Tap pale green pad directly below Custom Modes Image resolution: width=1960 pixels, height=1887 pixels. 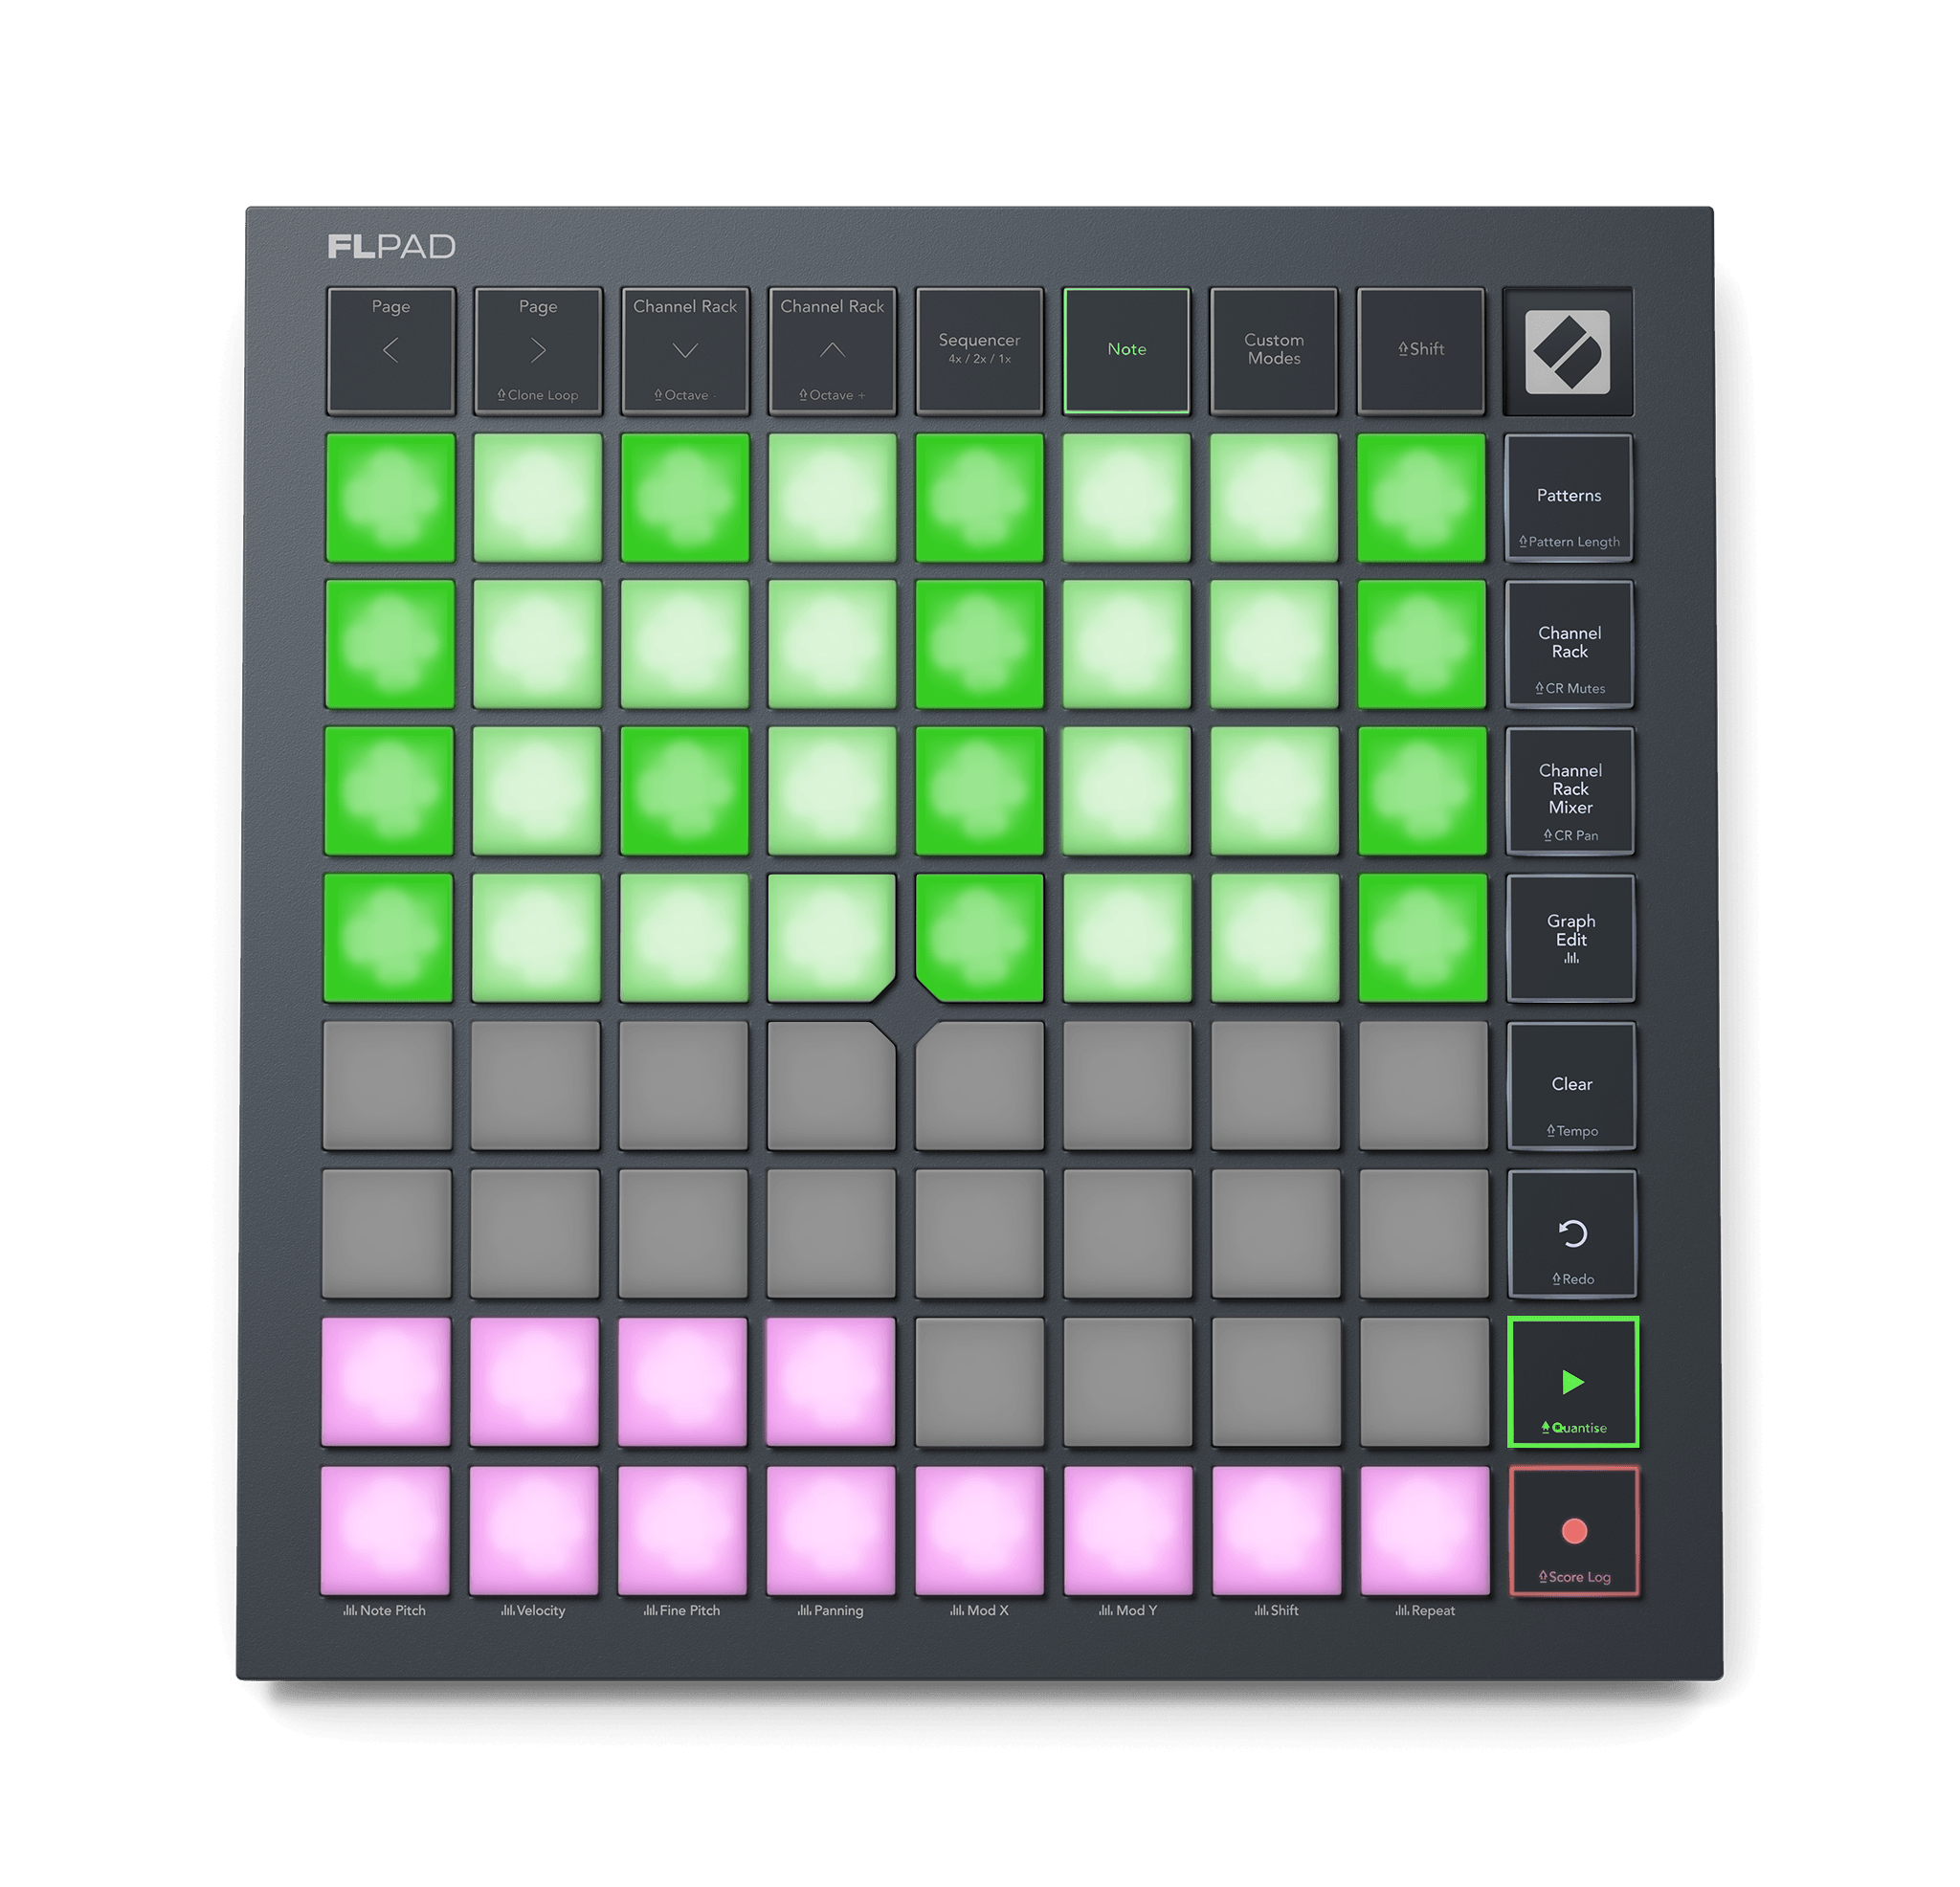pyautogui.click(x=1274, y=498)
